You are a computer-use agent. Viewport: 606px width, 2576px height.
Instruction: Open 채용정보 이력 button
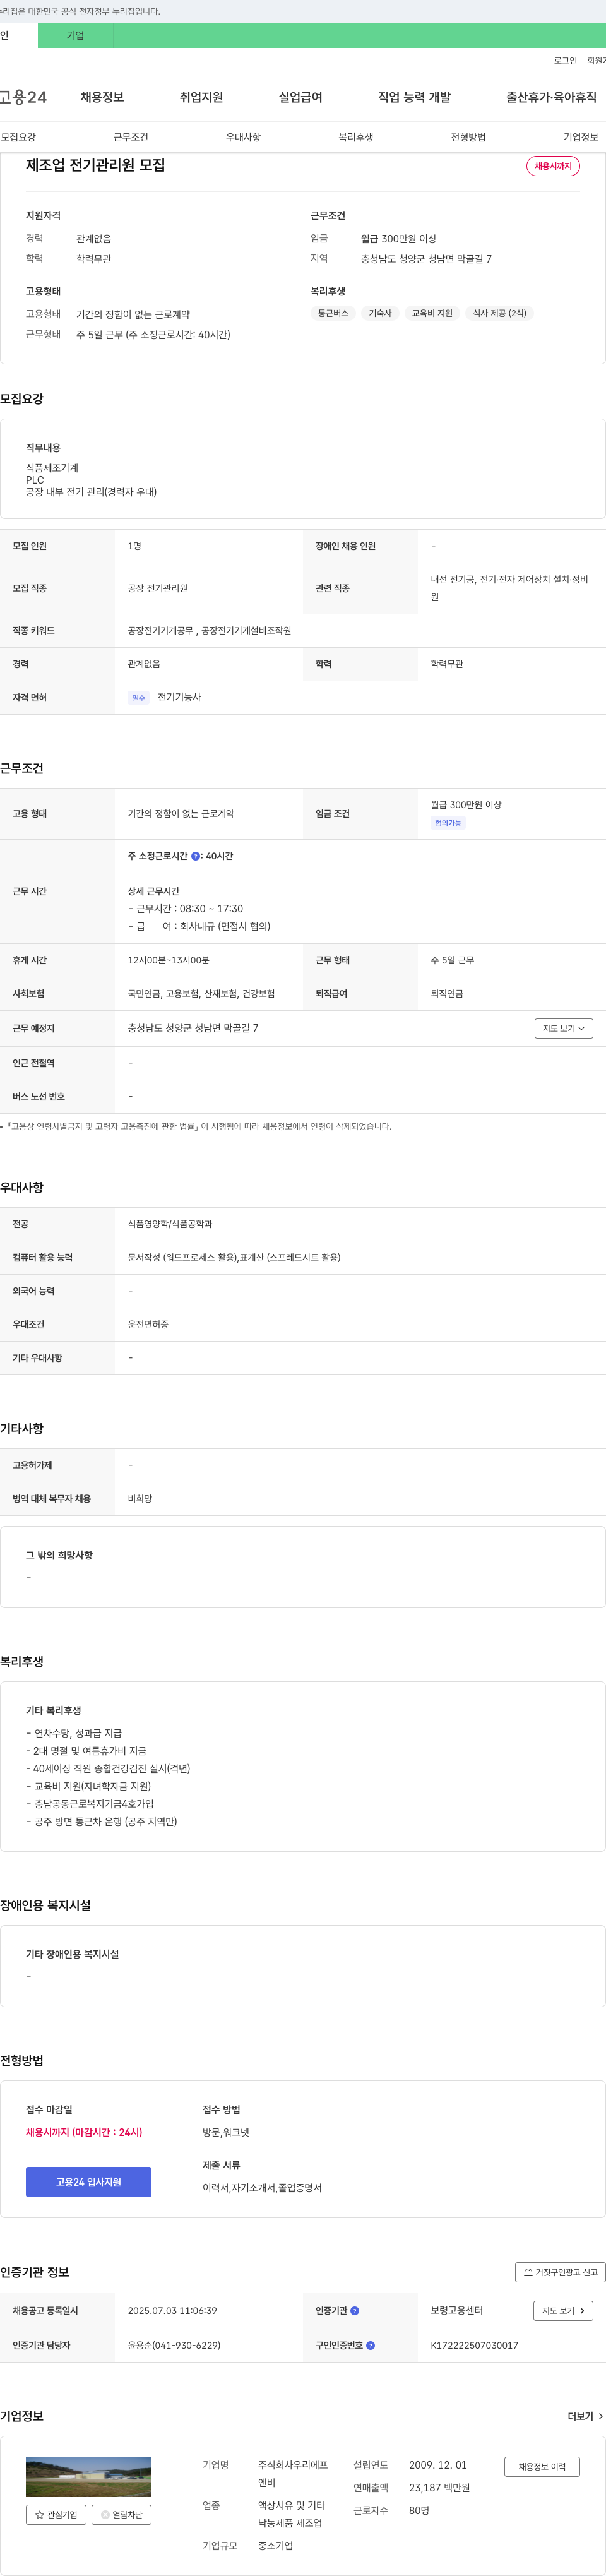click(x=542, y=2466)
